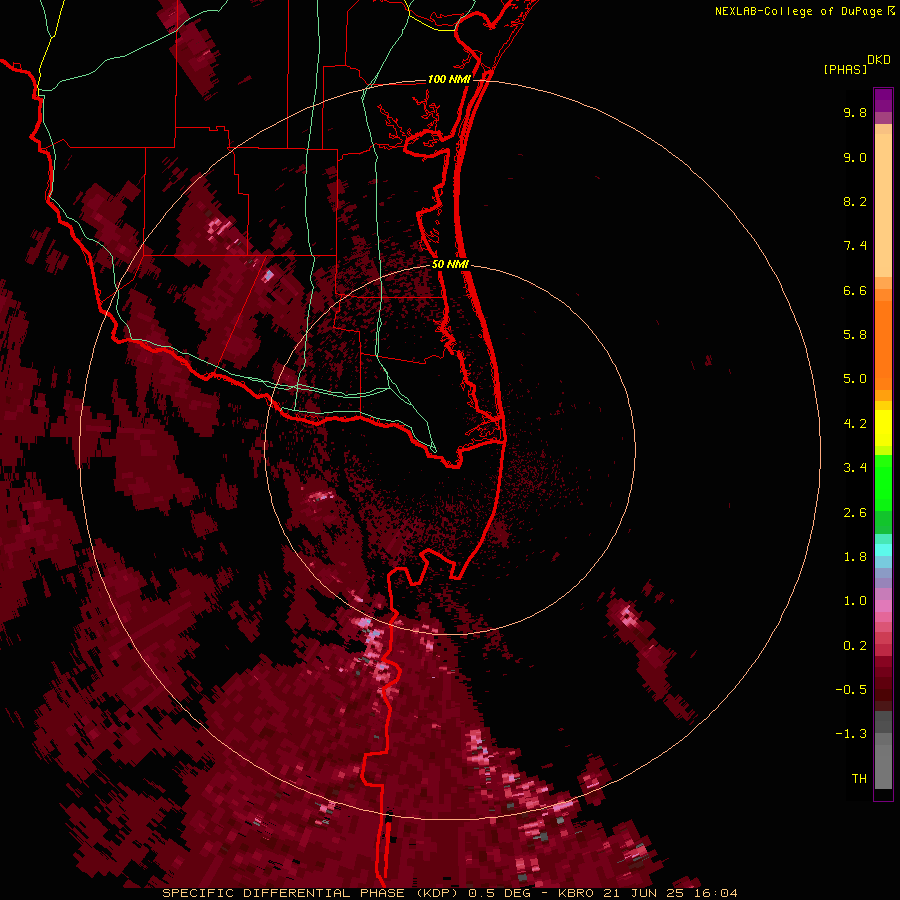
Task: Click the 0.2 value on the color scale
Action: point(855,646)
